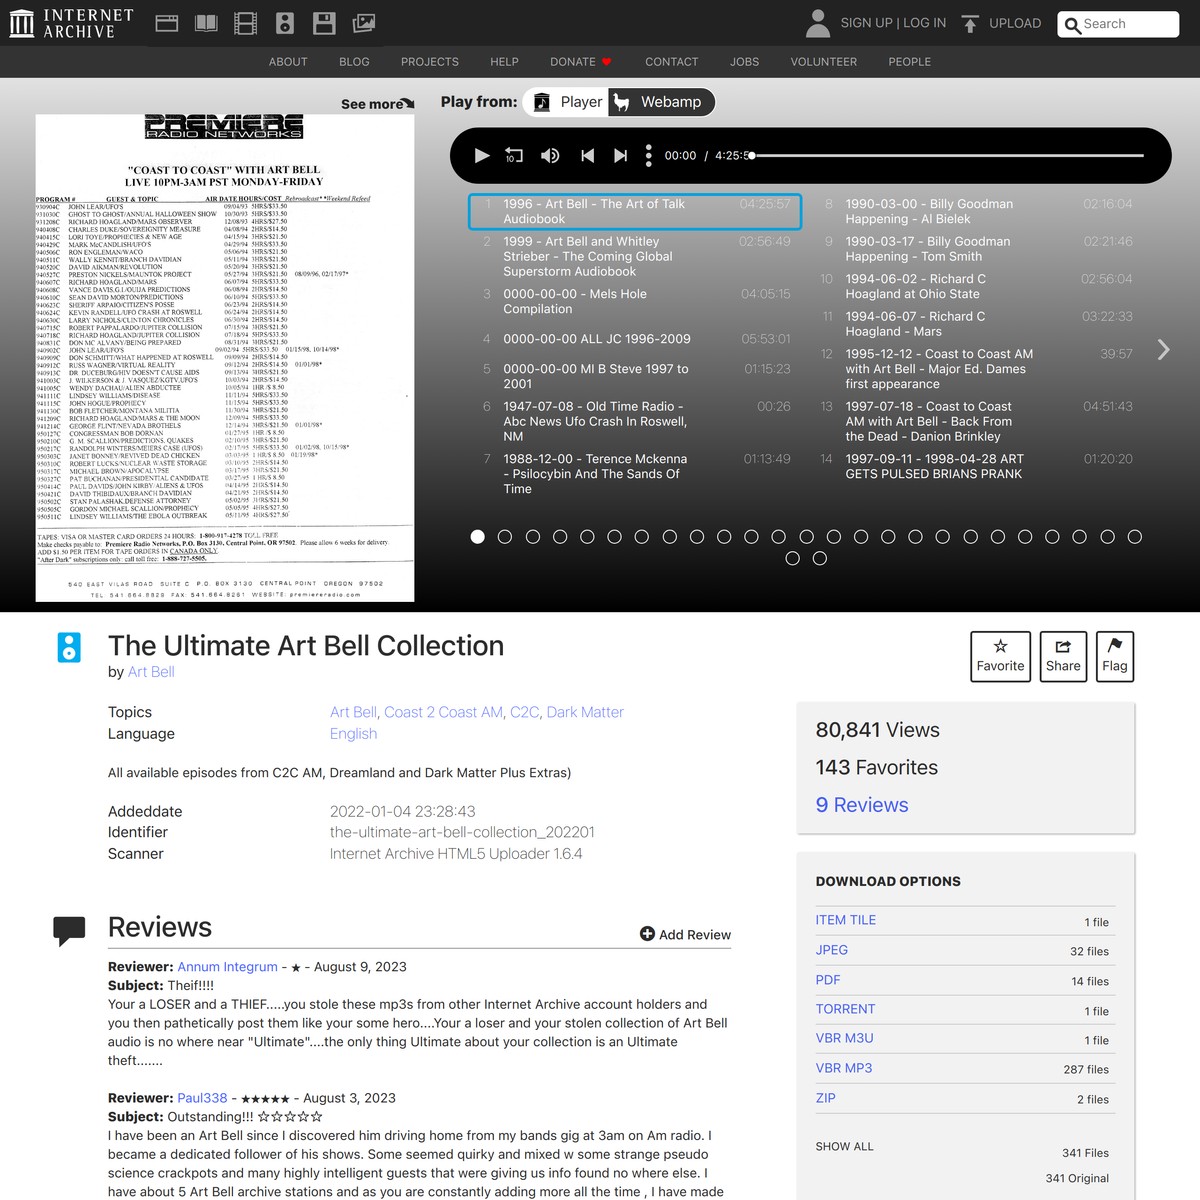Image resolution: width=1200 pixels, height=1200 pixels.
Task: Open the HELP nav item
Action: (x=504, y=62)
